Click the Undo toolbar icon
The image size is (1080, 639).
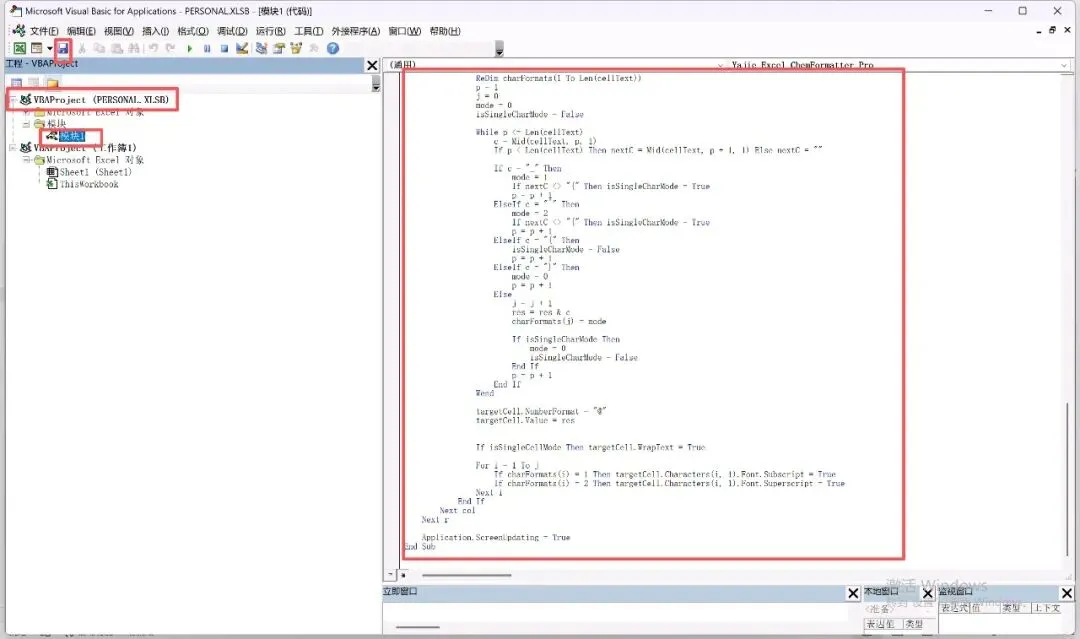pos(153,48)
